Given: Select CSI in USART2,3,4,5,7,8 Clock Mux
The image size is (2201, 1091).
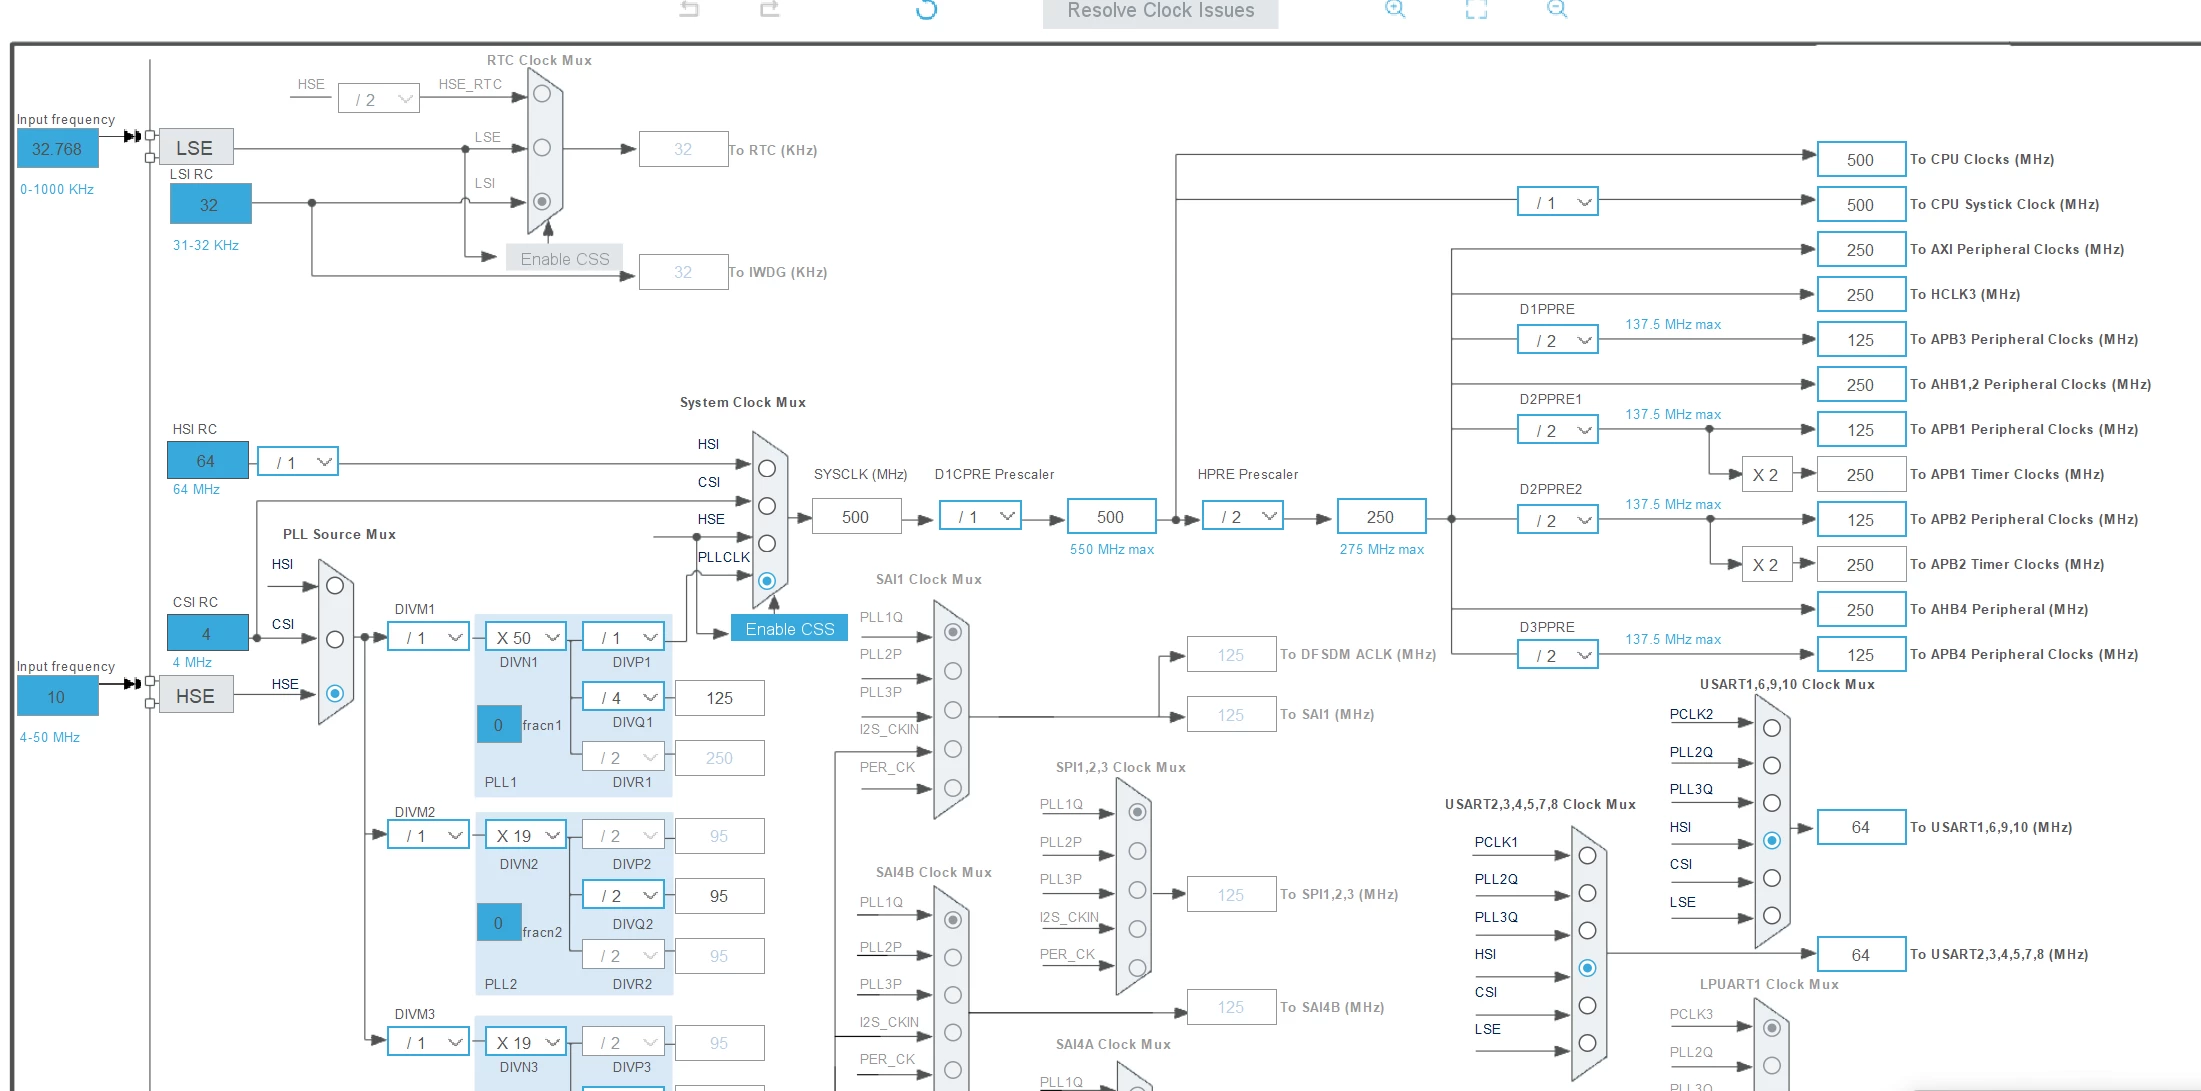Looking at the screenshot, I should point(1587,1005).
